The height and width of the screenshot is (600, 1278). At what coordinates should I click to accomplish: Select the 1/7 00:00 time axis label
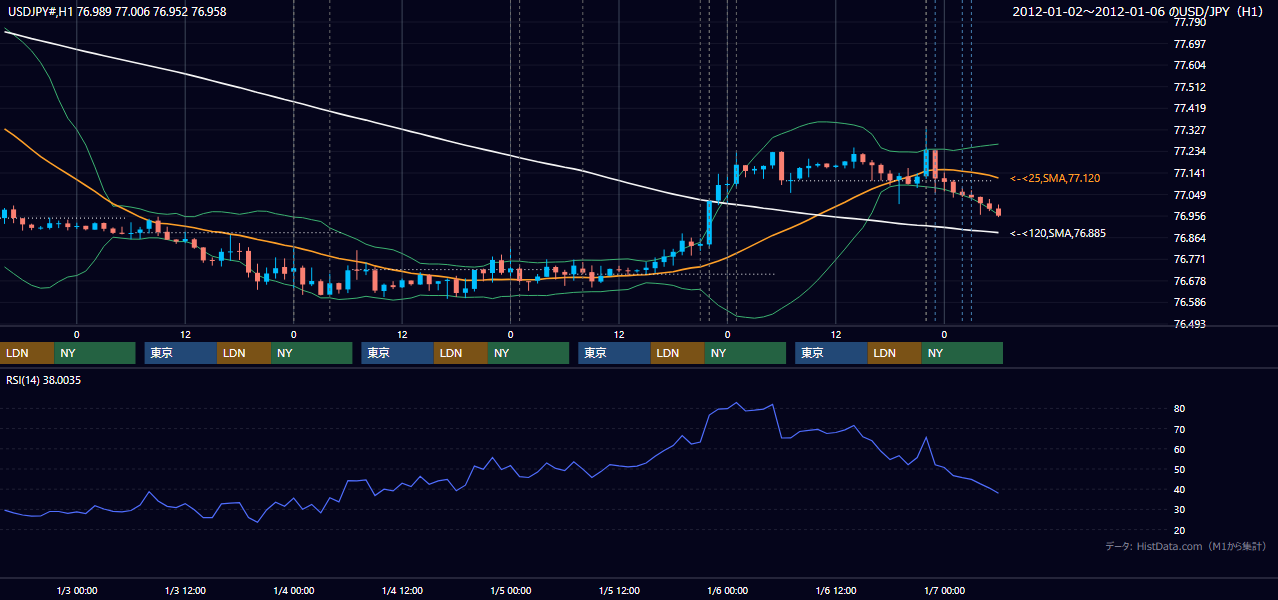945,591
